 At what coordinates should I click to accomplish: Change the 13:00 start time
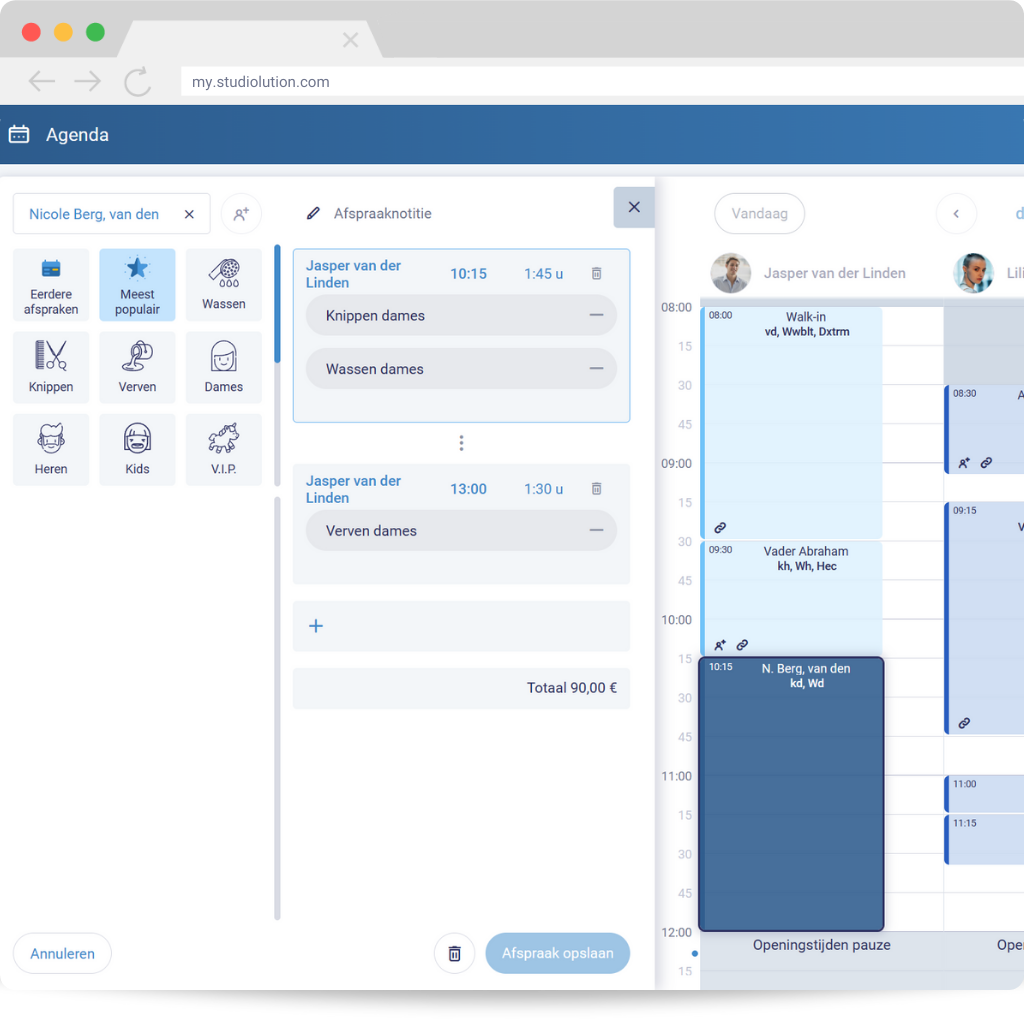point(468,488)
